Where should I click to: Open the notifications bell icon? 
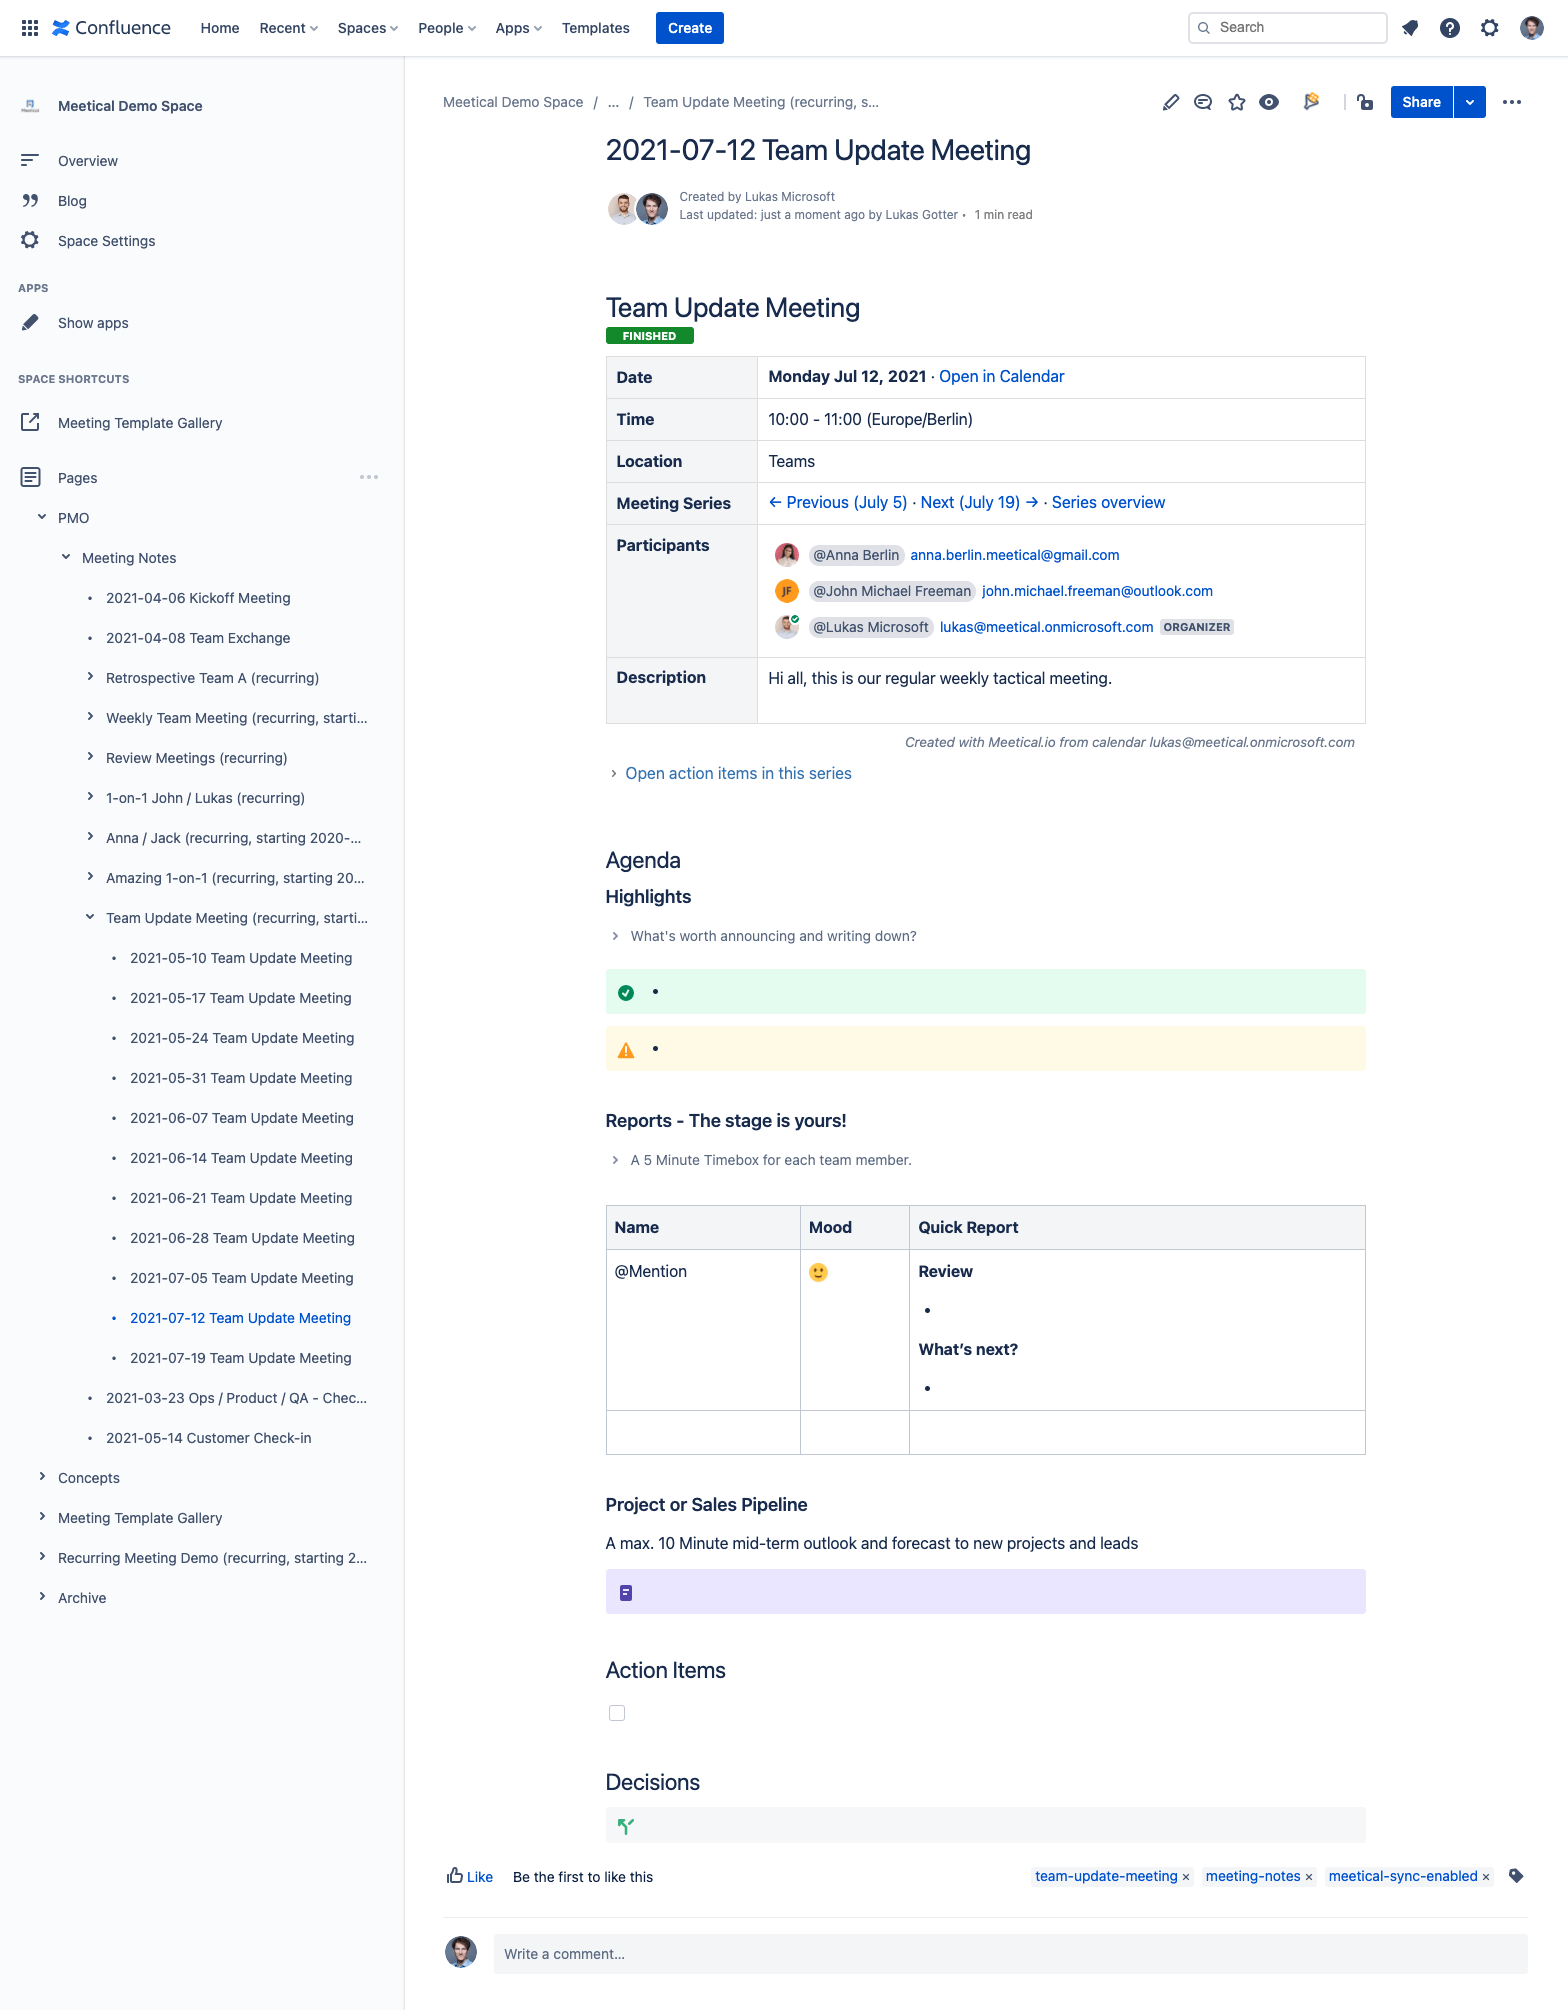coord(1410,28)
